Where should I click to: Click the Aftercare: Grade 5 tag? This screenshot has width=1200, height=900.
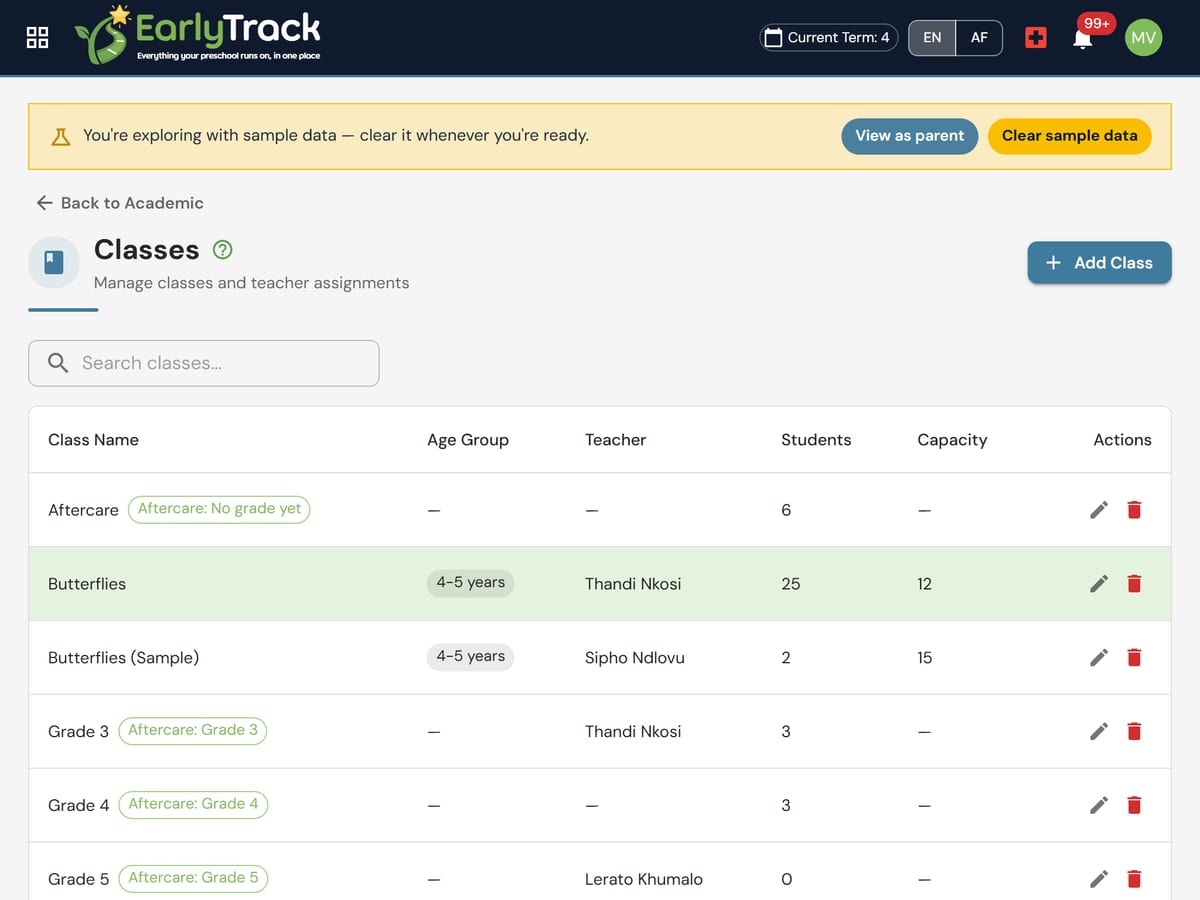[193, 879]
